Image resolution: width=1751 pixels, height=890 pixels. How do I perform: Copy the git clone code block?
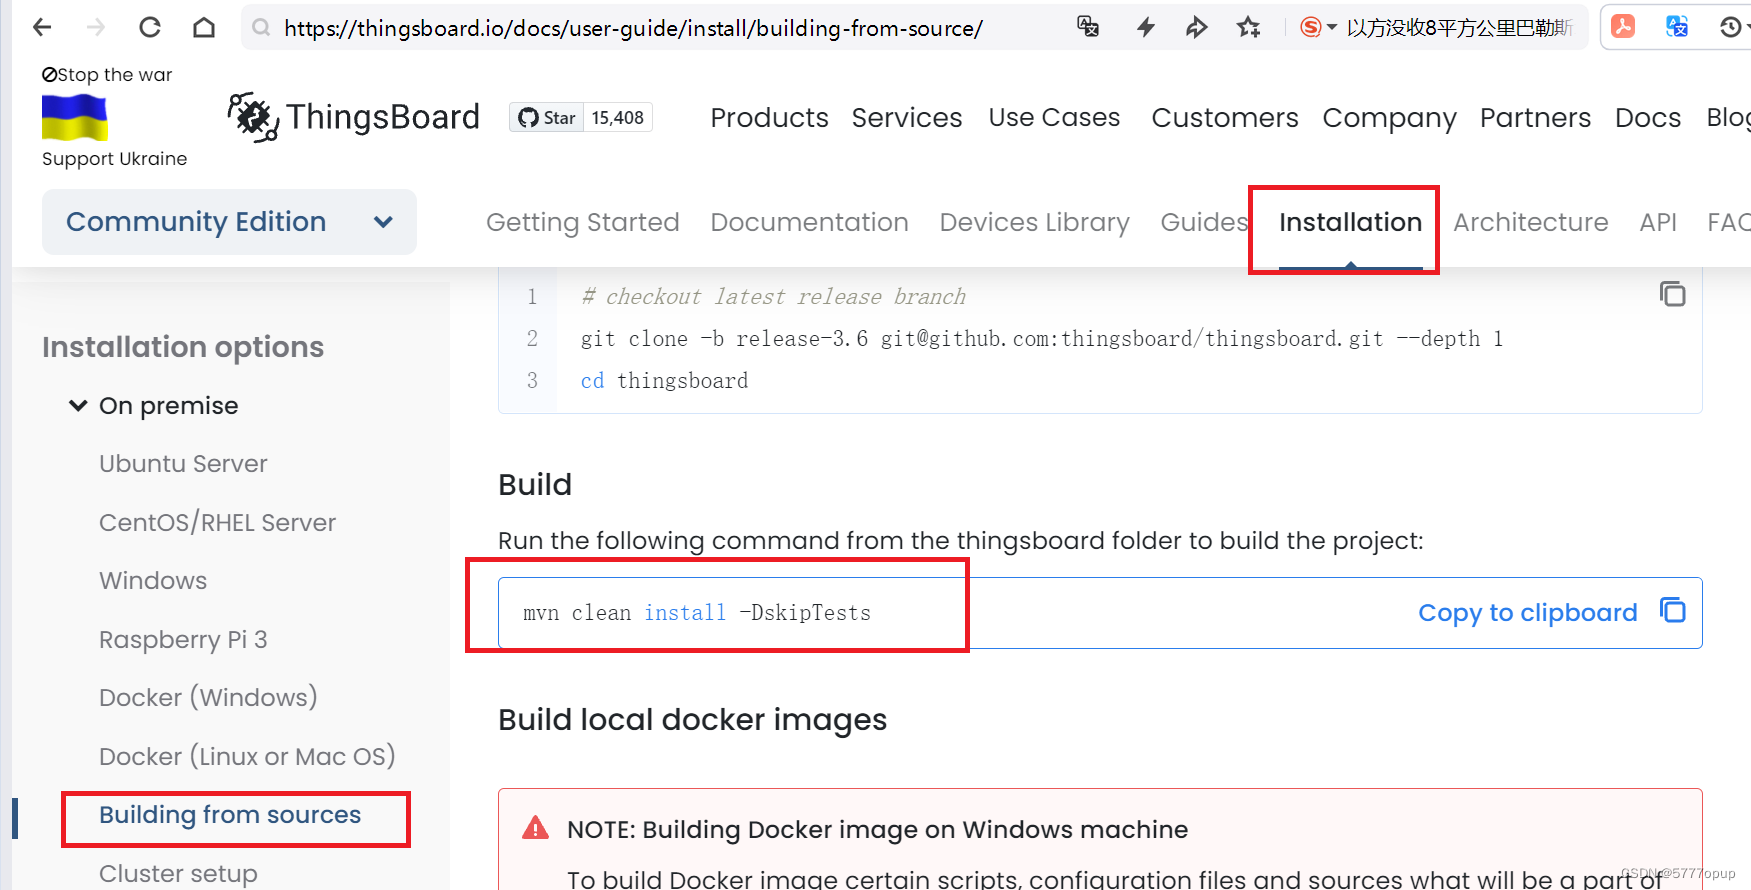[1672, 294]
